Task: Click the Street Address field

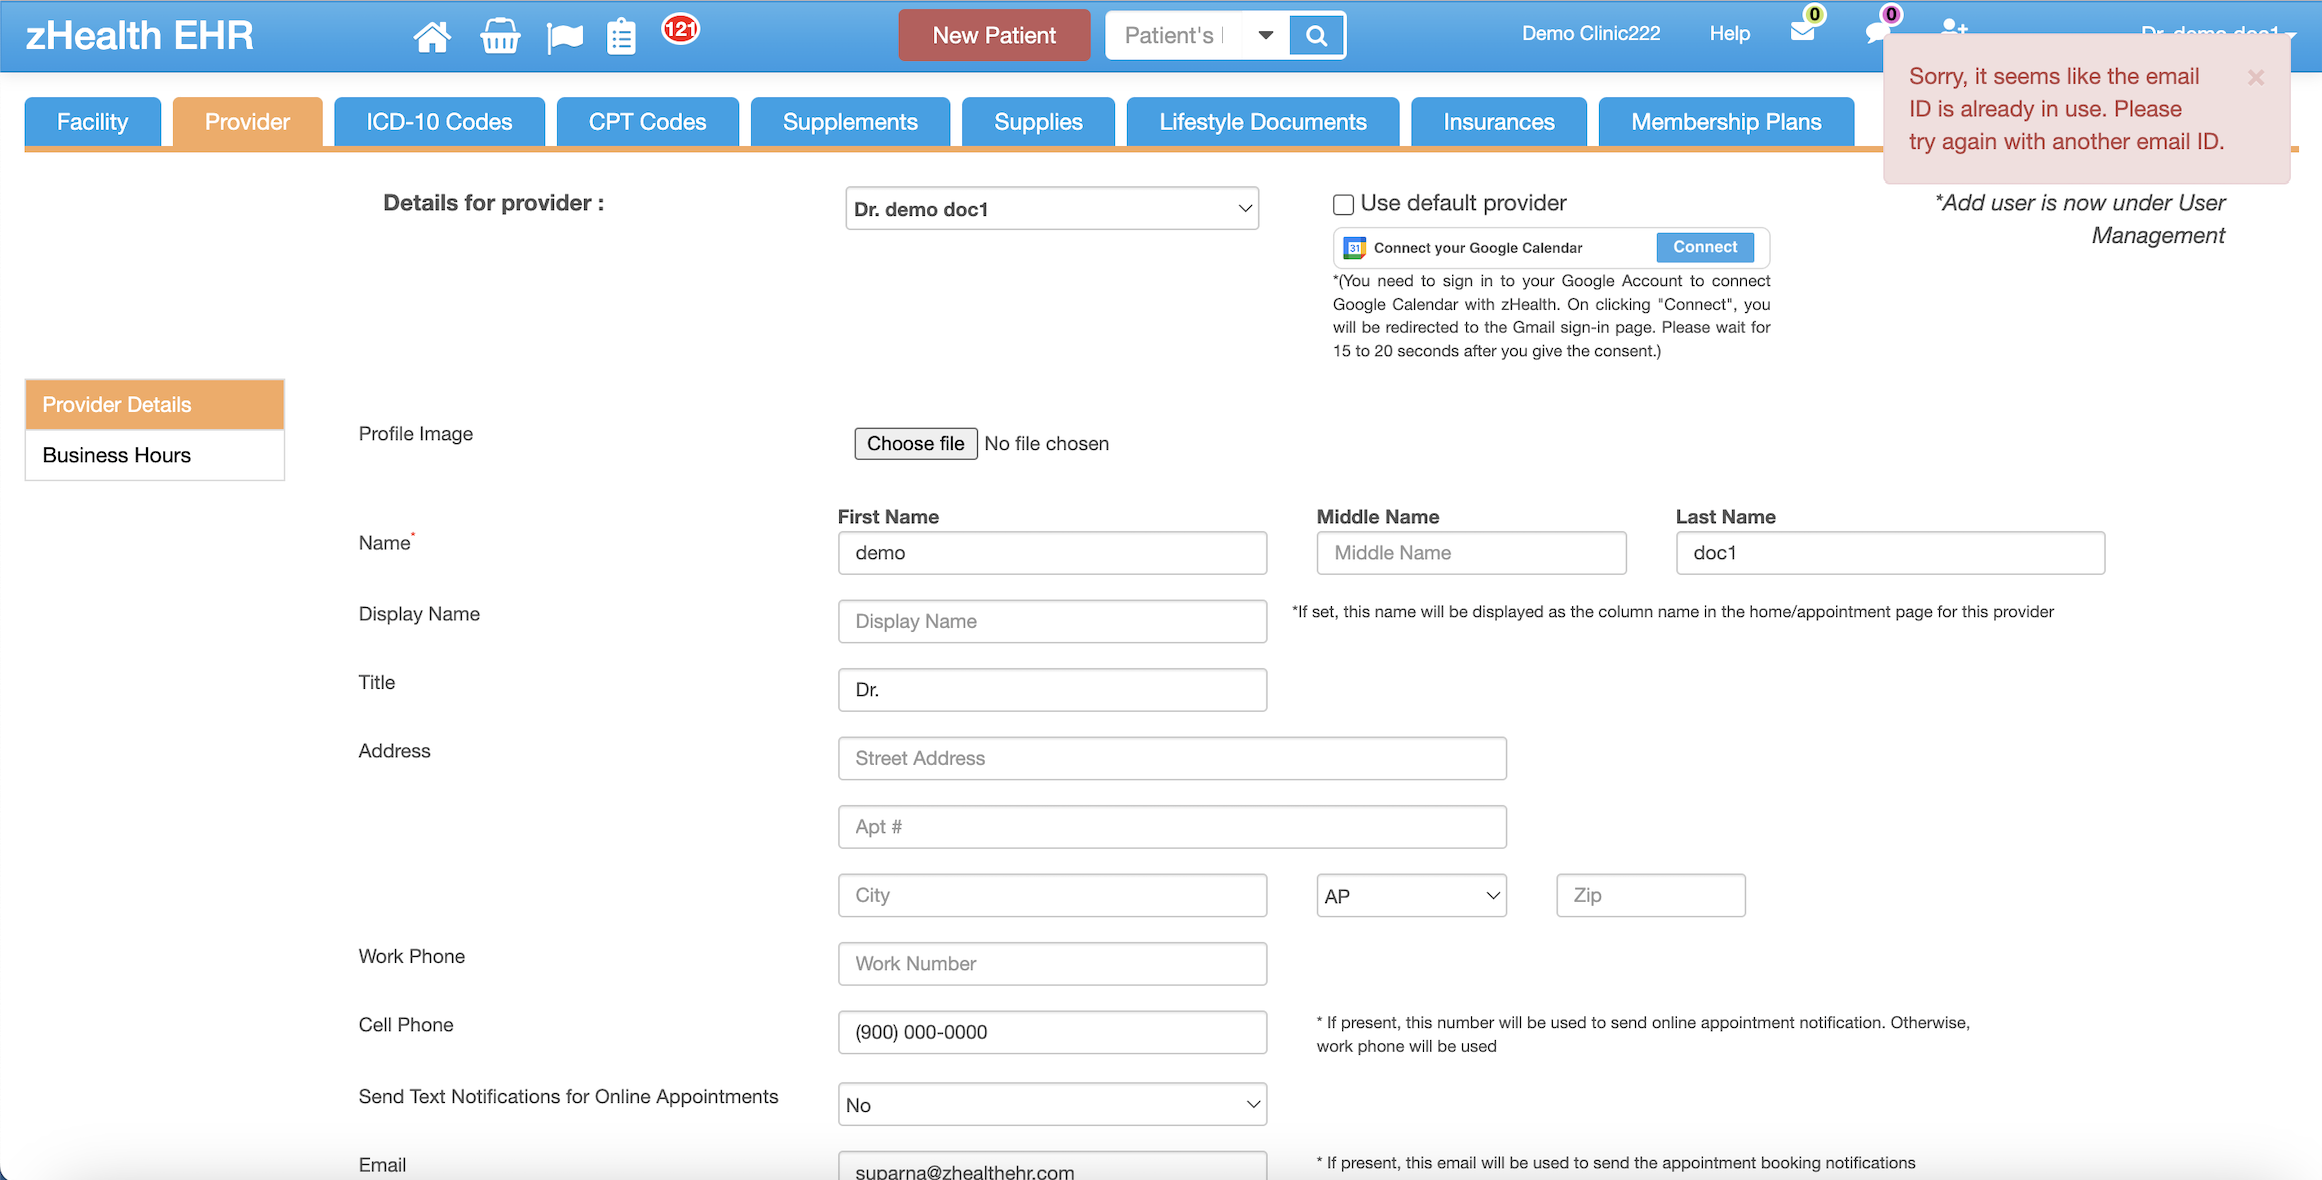Action: (1172, 758)
